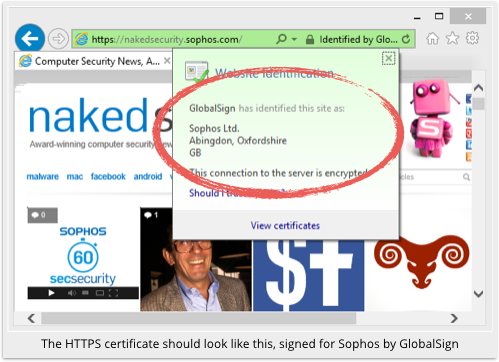Click the 'Identified by Glo...' label
This screenshot has width=499, height=362.
[358, 40]
